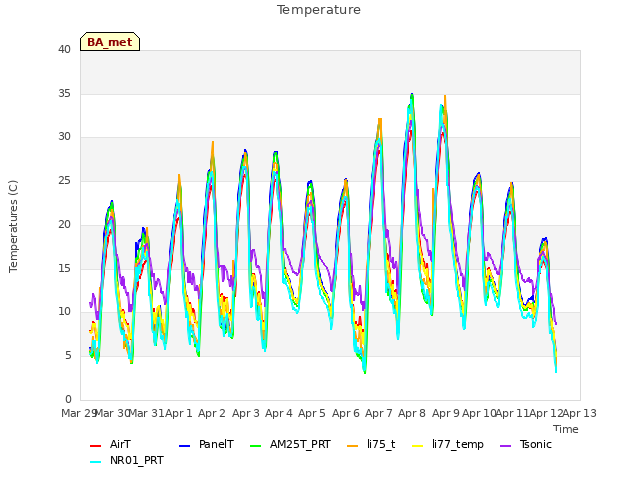
Task: Click the 5 y-axis tick label
Action: (x=68, y=356)
